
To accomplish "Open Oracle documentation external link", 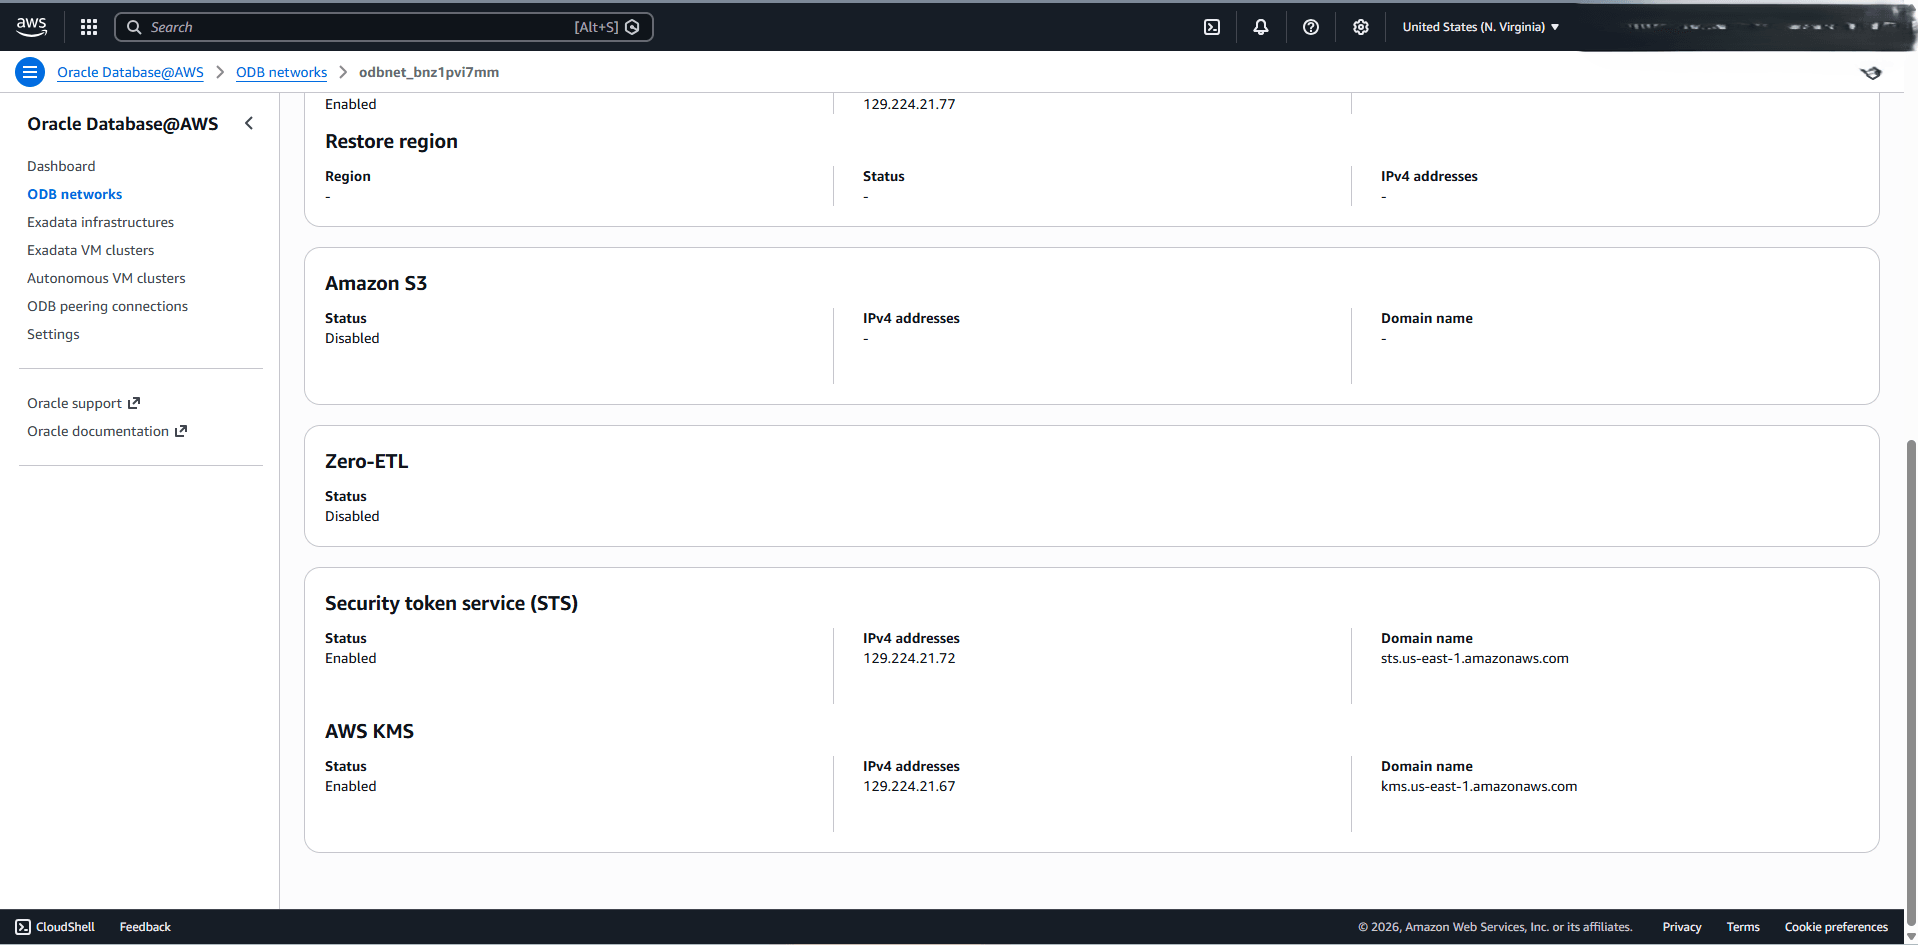I will tap(98, 430).
